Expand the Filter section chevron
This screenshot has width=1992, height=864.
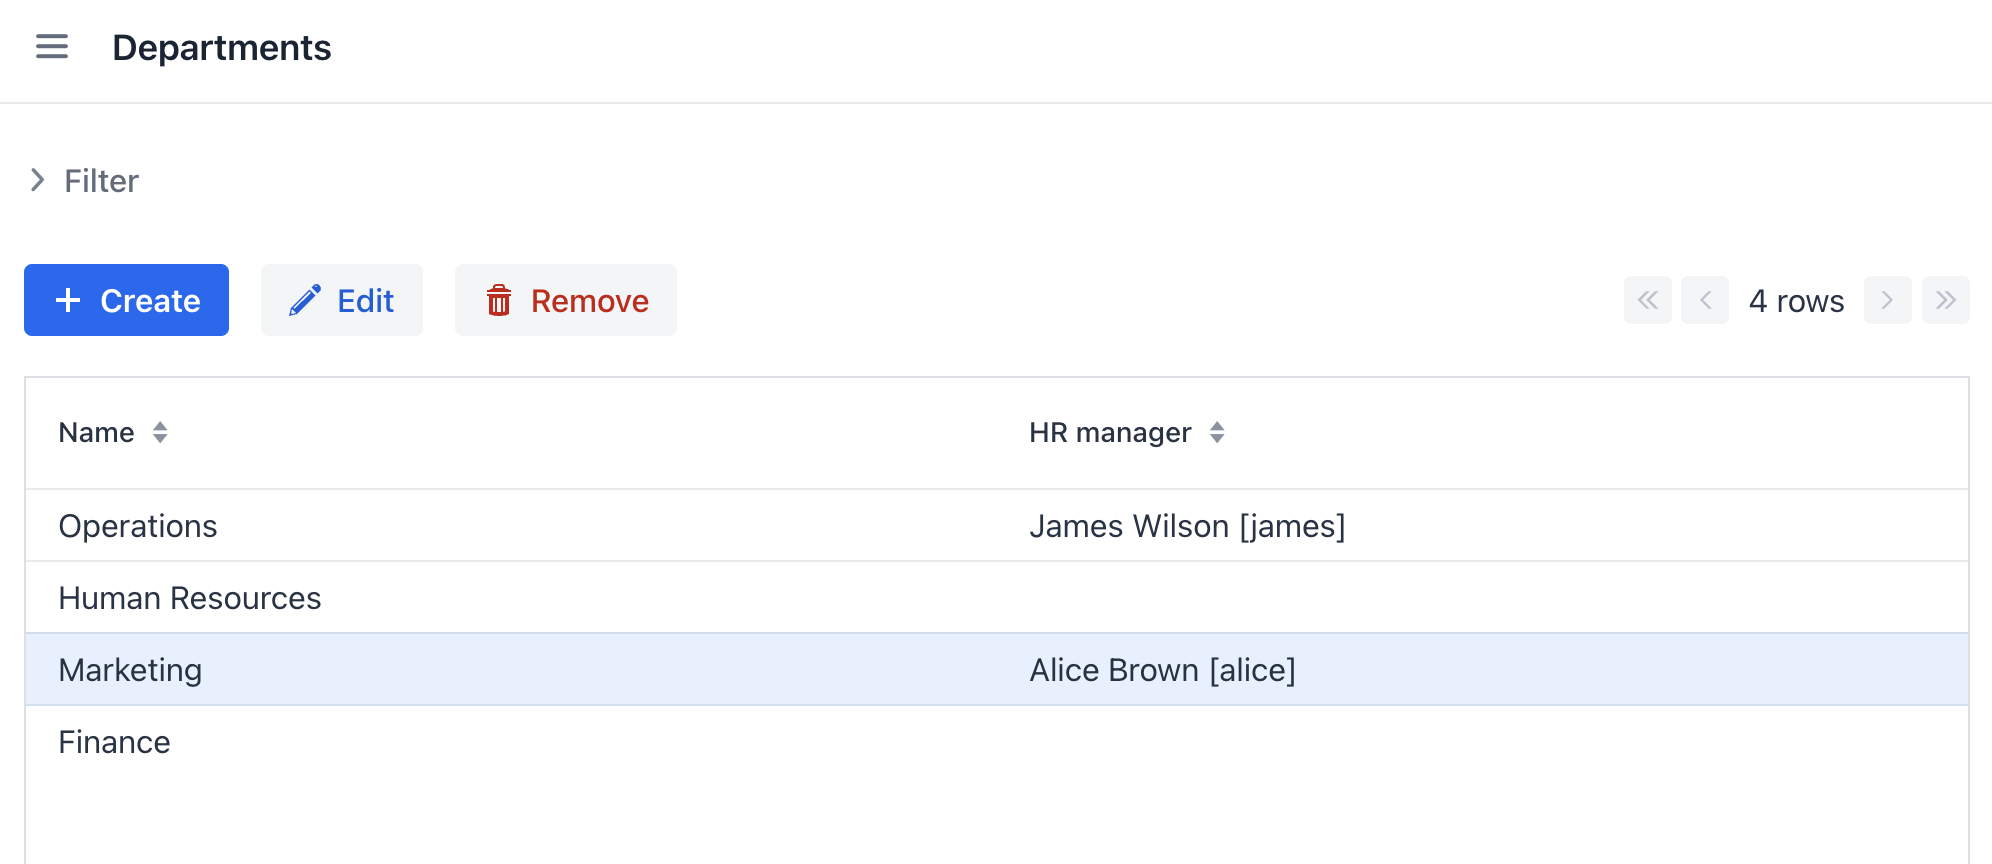[38, 180]
